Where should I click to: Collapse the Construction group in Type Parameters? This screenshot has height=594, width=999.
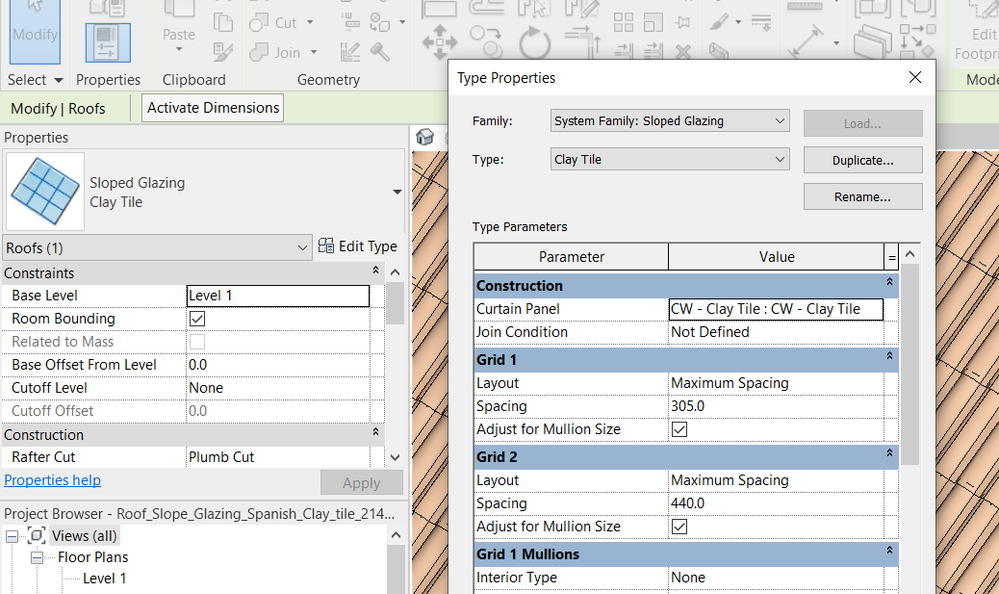[889, 282]
